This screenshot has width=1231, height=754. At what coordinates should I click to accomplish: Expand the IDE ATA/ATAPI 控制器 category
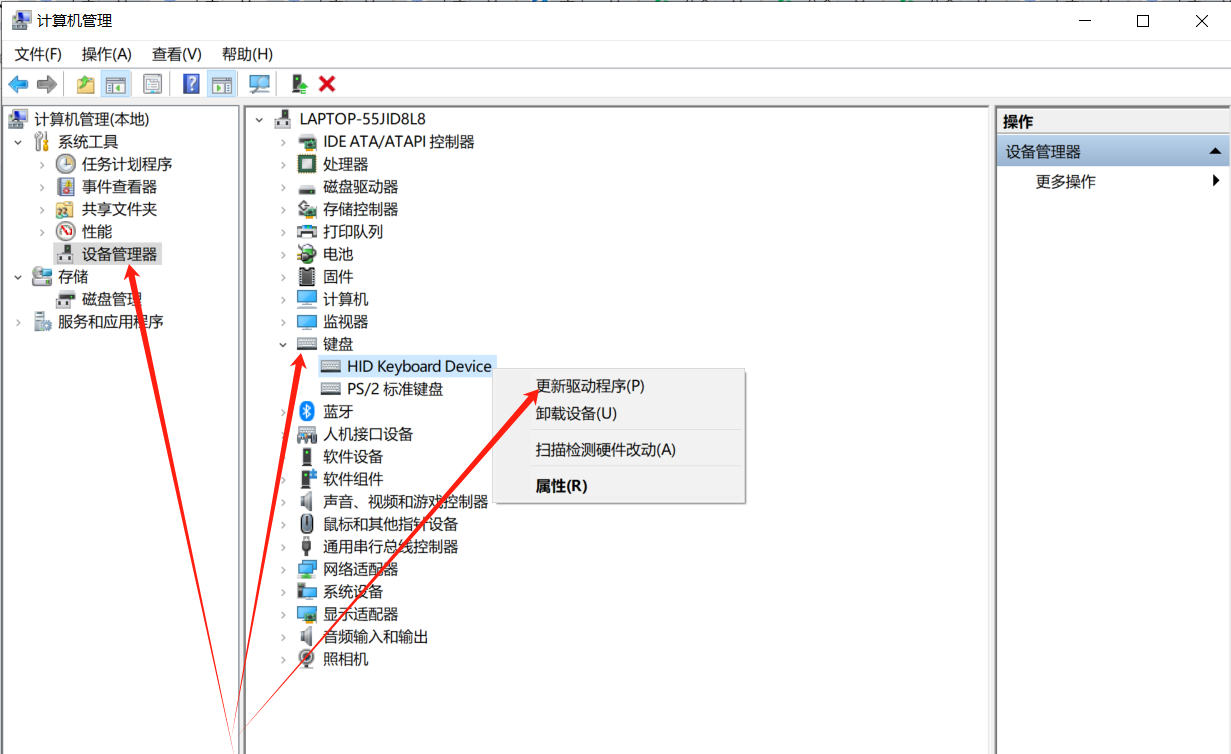tap(283, 142)
